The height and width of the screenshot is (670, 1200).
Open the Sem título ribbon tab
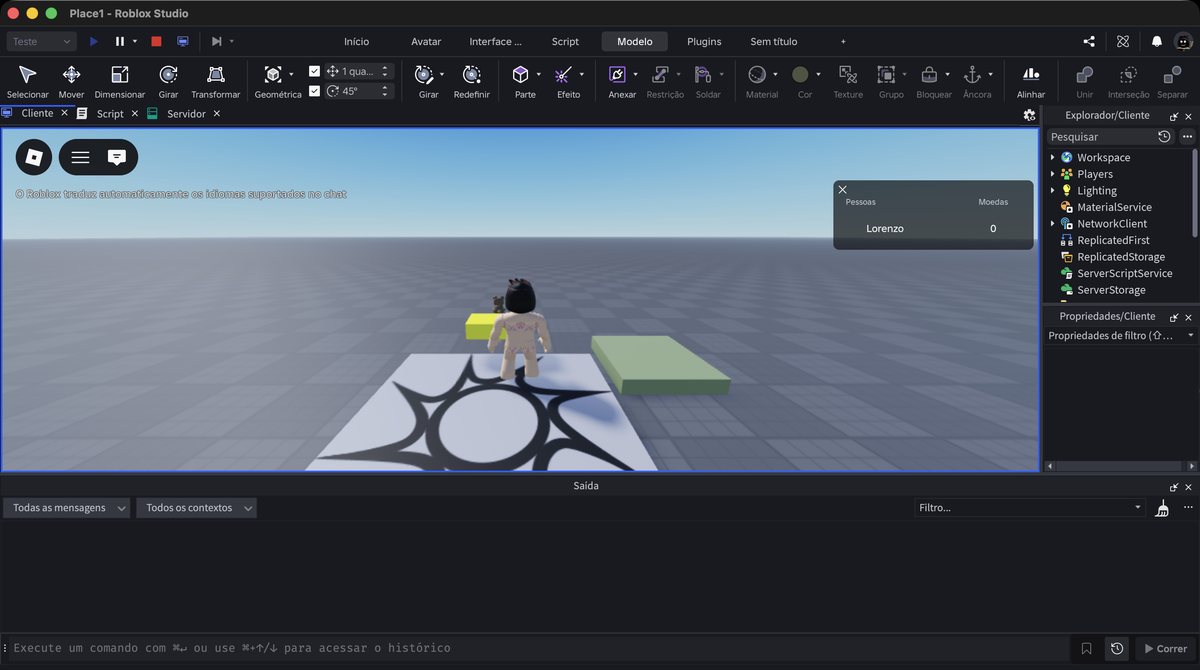(774, 41)
